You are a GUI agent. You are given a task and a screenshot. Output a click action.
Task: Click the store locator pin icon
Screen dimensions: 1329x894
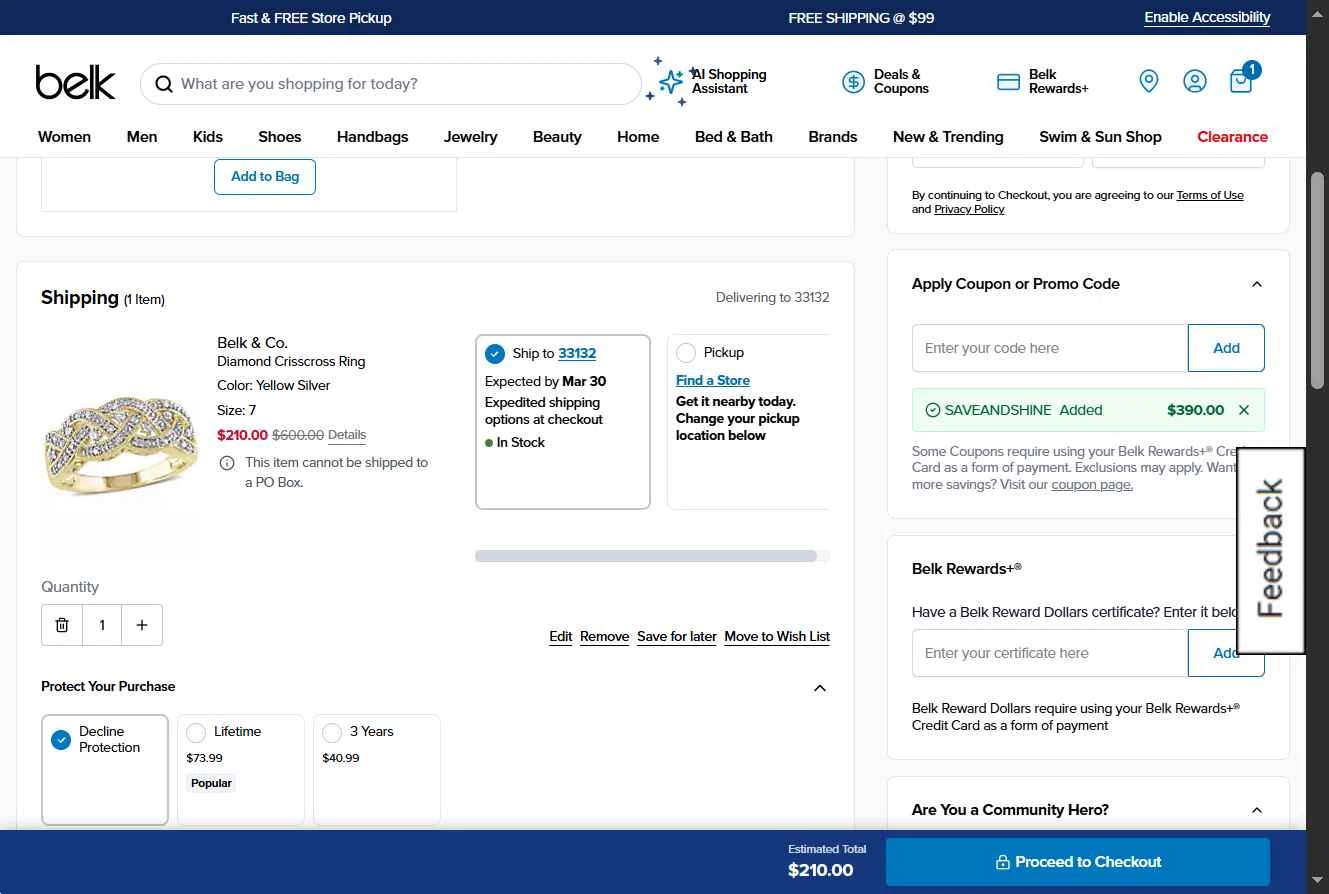coord(1149,81)
